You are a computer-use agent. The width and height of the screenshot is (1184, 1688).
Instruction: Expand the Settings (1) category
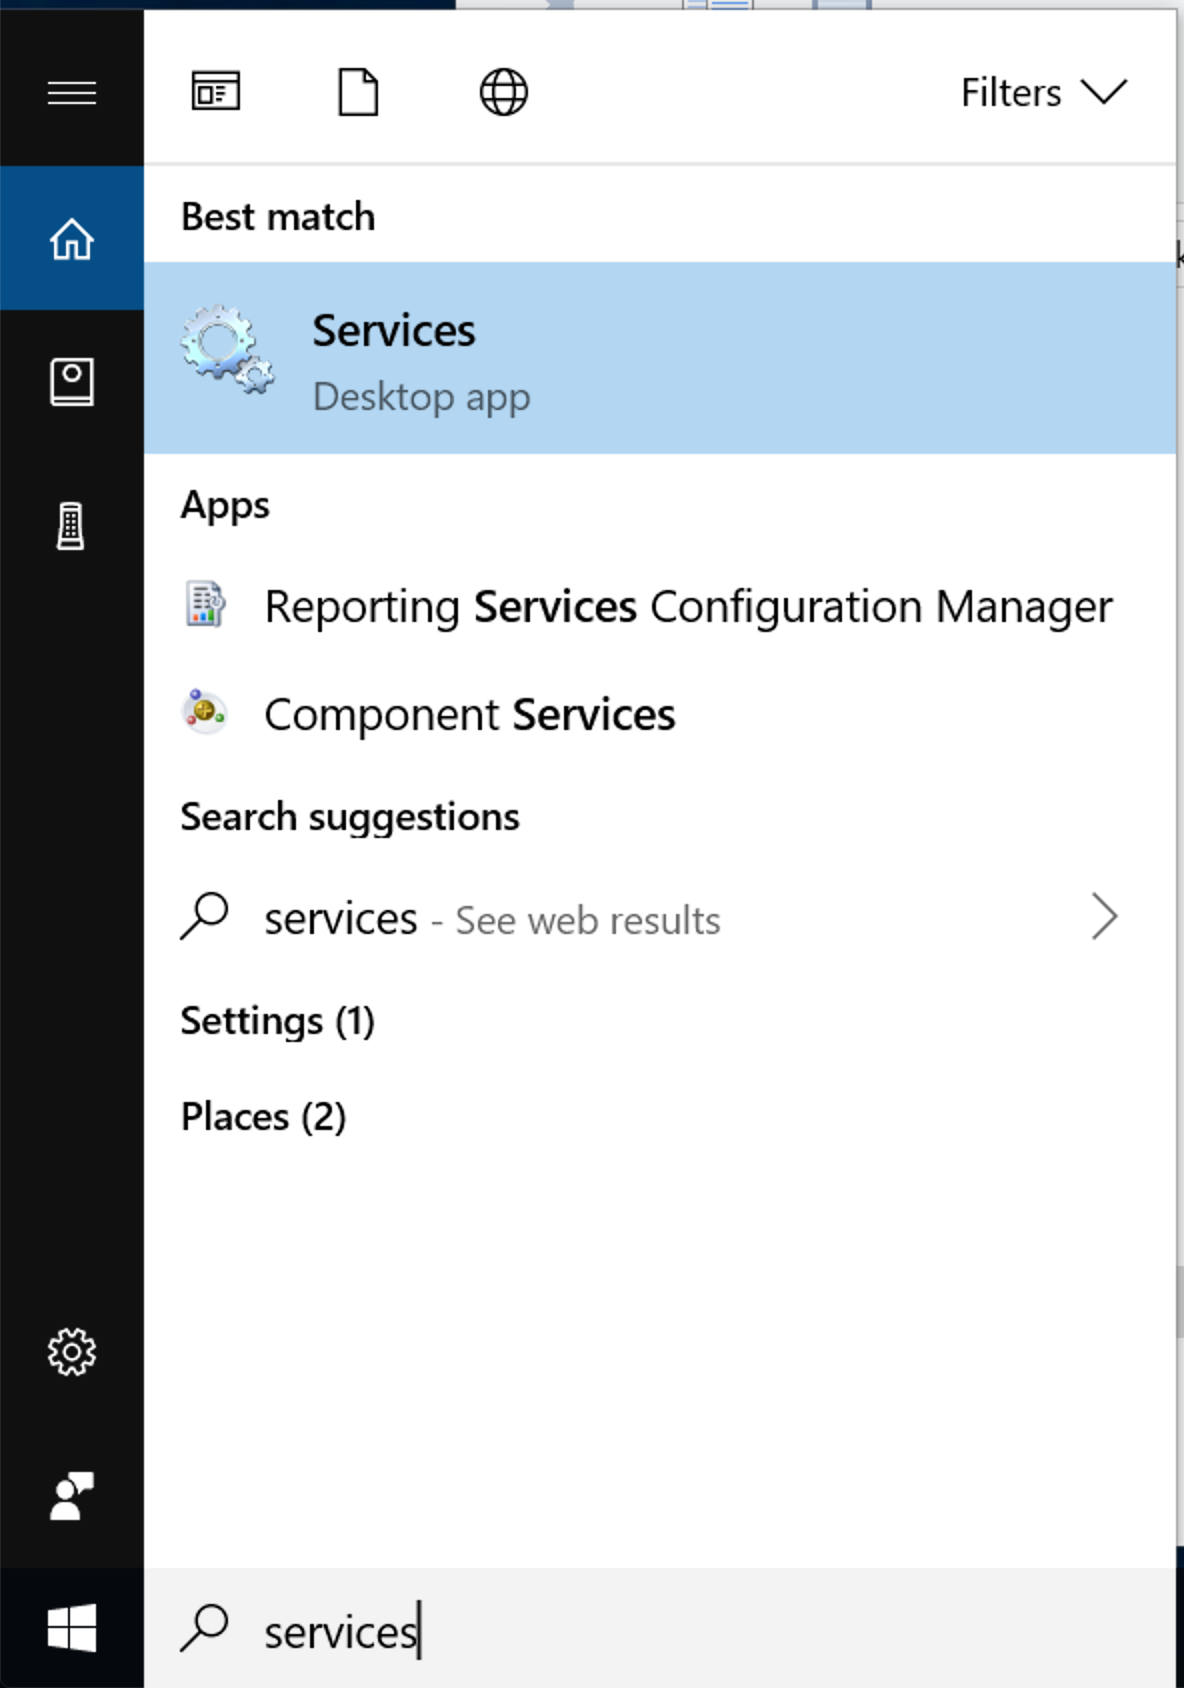tap(278, 1021)
